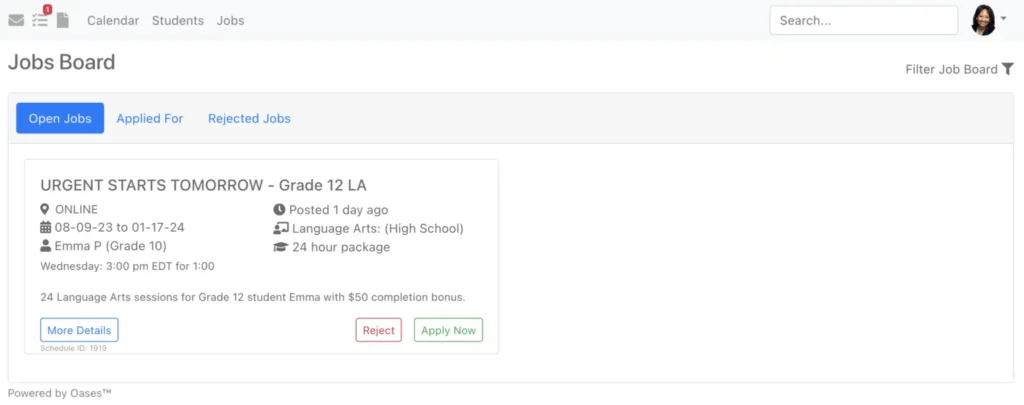Click the location pin icon beside ONLINE
The width and height of the screenshot is (1024, 405).
click(45, 209)
